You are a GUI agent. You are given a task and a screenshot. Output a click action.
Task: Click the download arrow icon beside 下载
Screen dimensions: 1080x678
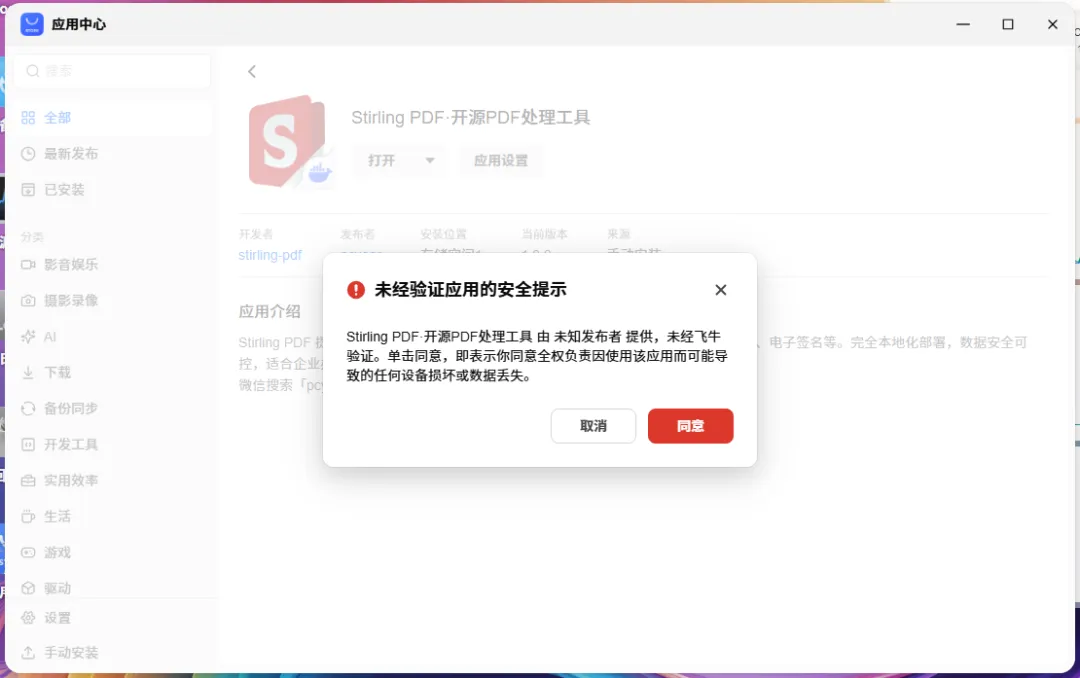click(x=28, y=372)
